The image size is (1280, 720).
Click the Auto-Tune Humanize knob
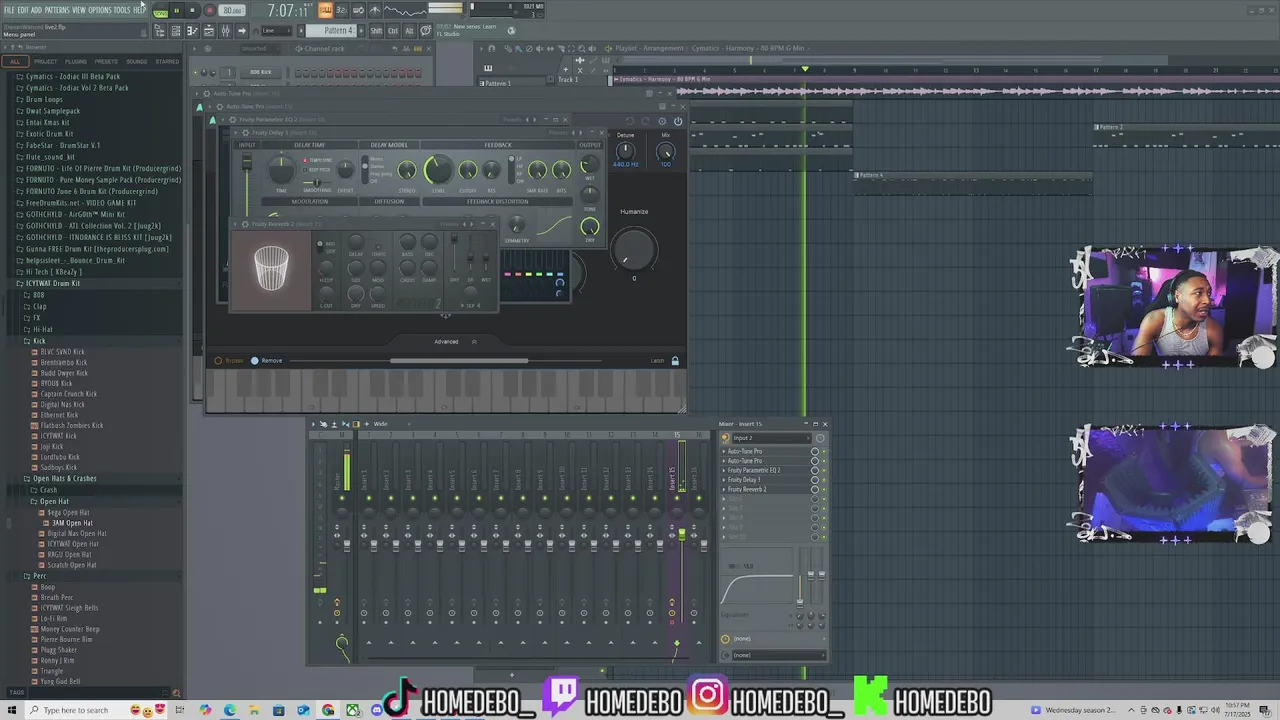[634, 248]
